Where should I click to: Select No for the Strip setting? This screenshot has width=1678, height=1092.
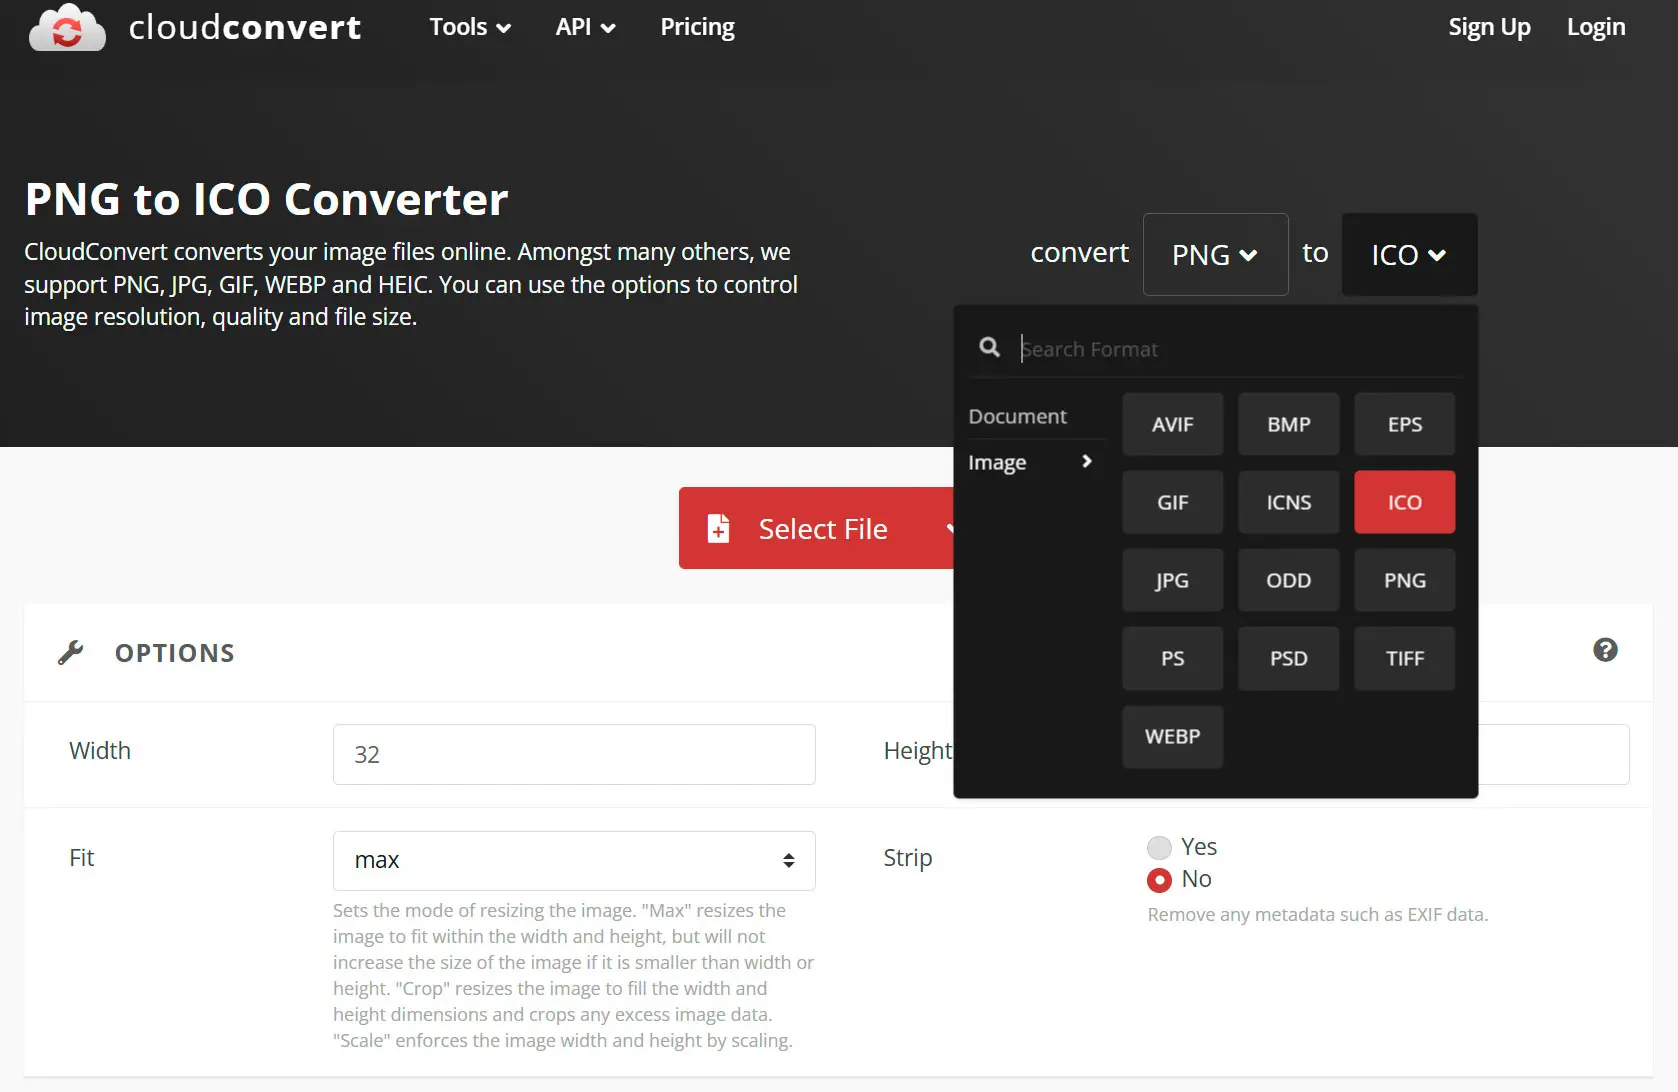coord(1158,879)
